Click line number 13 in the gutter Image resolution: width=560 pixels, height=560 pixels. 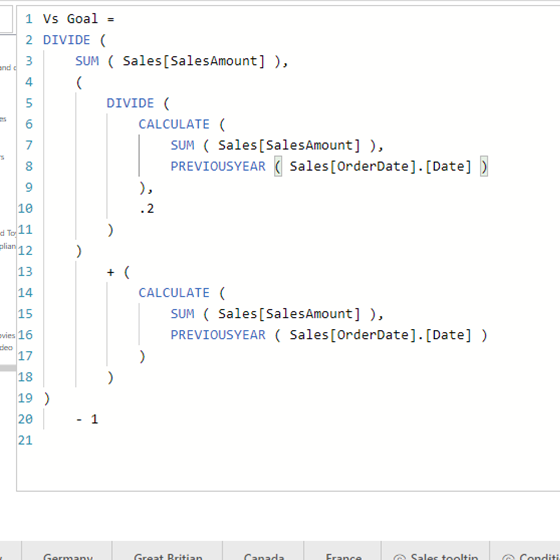[x=25, y=272]
